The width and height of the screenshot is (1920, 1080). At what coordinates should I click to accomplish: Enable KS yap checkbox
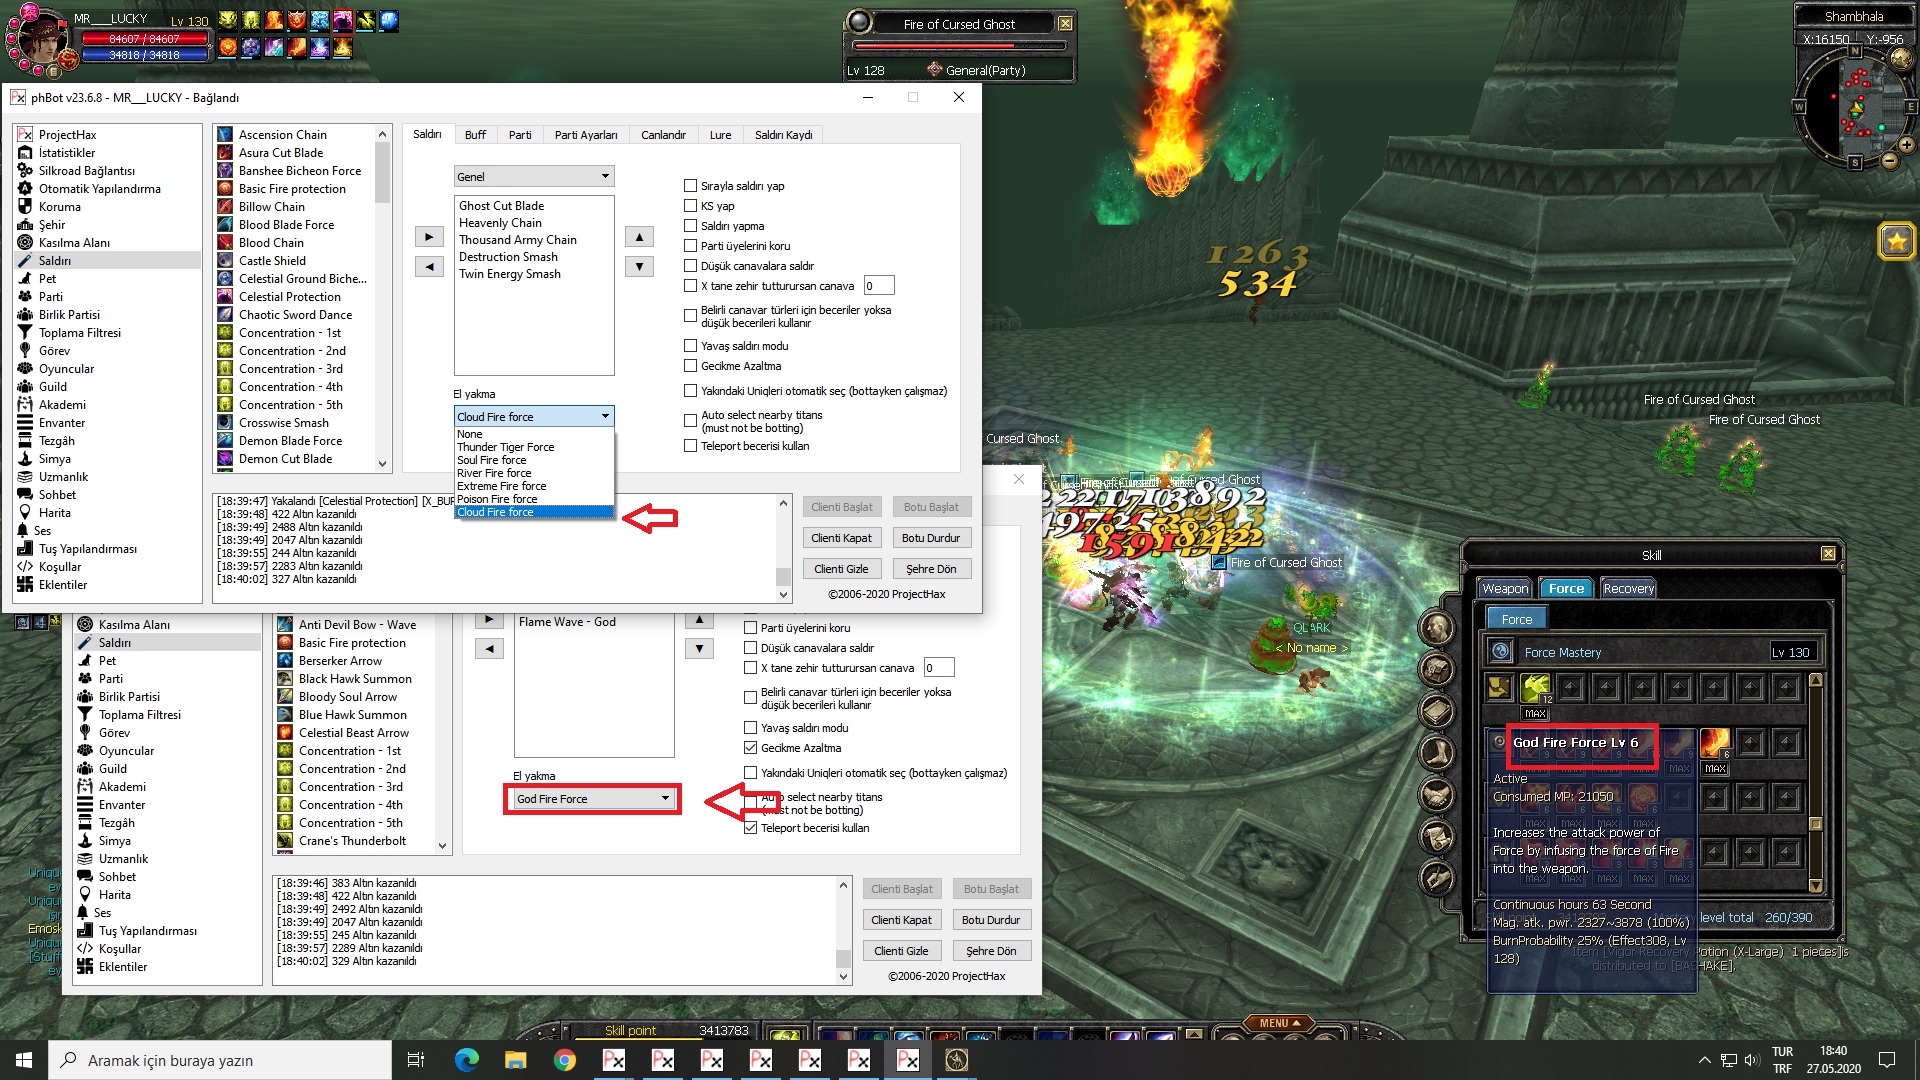coord(690,206)
